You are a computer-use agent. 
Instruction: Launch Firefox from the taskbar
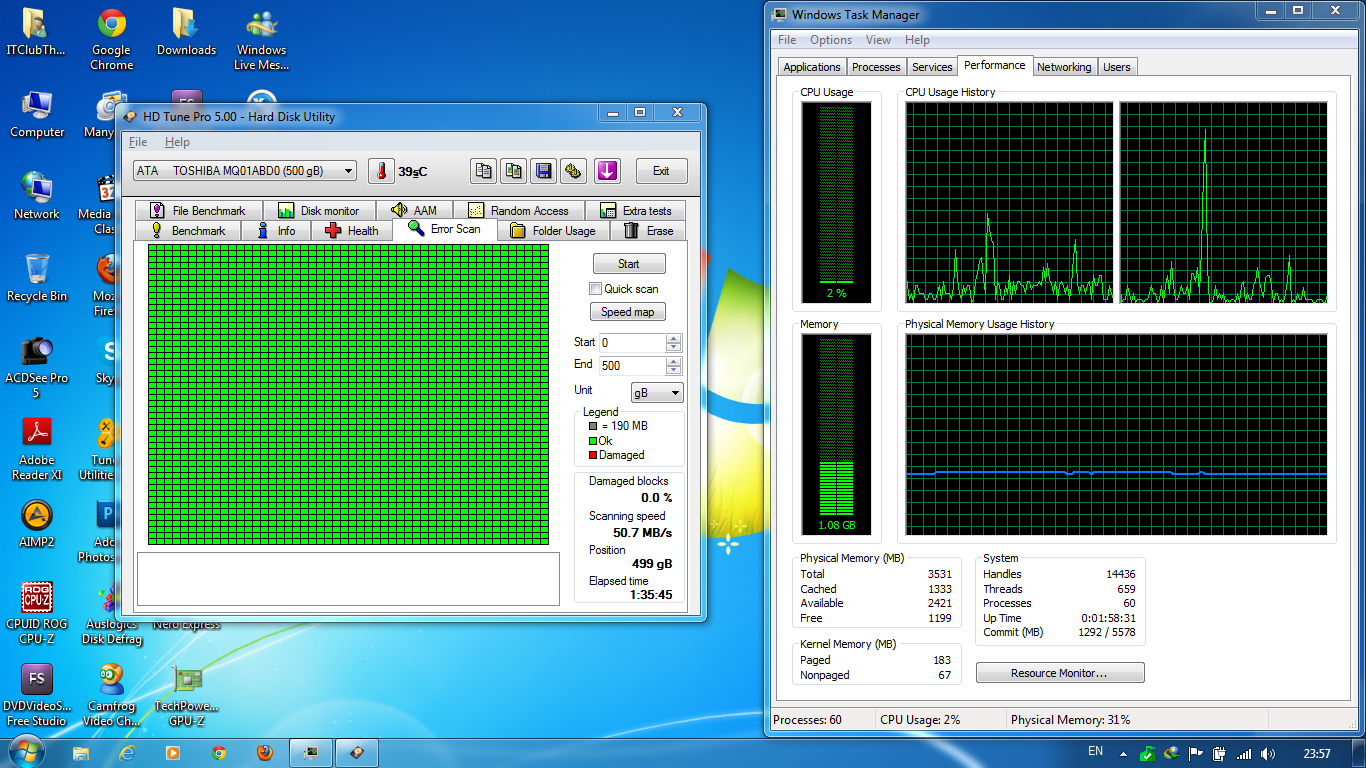264,752
